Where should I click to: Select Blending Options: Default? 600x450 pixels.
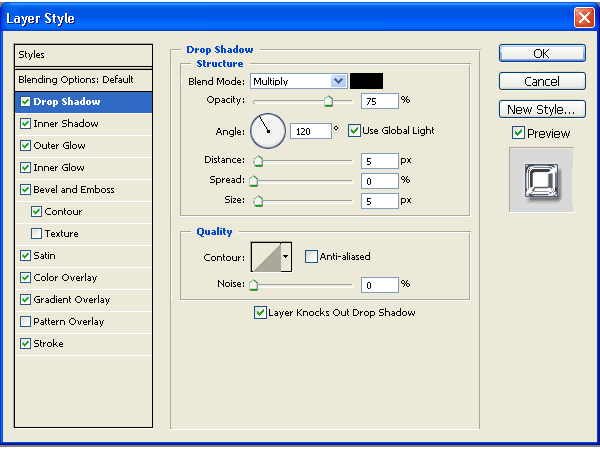pyautogui.click(x=83, y=79)
